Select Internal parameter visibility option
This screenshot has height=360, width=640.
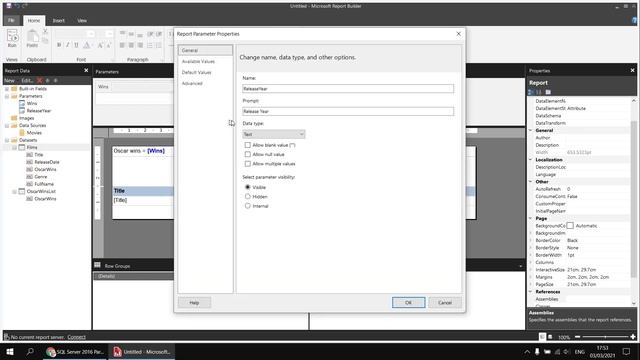click(247, 206)
